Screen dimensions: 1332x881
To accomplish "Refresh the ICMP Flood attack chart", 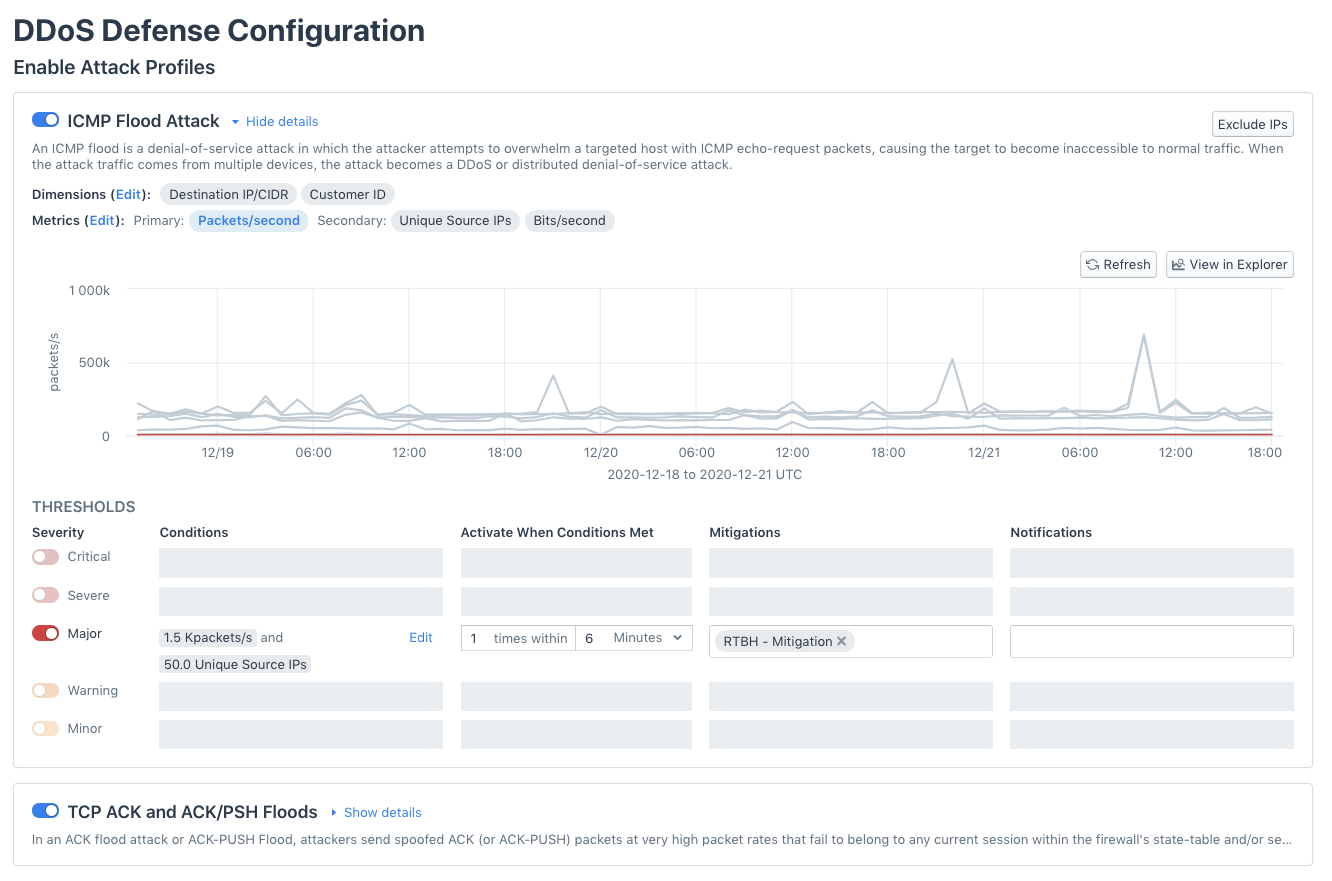I will (x=1117, y=264).
